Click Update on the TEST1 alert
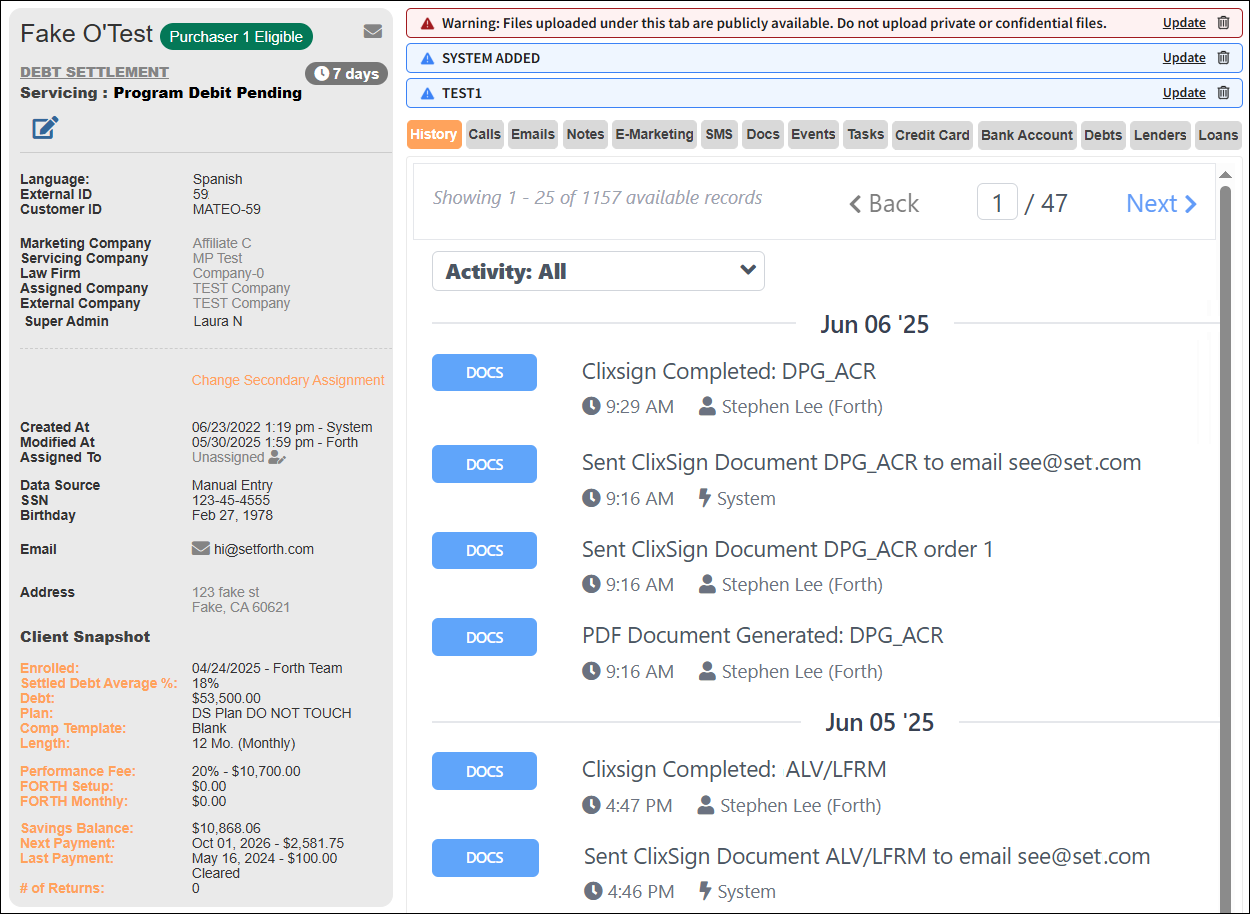 [1184, 93]
